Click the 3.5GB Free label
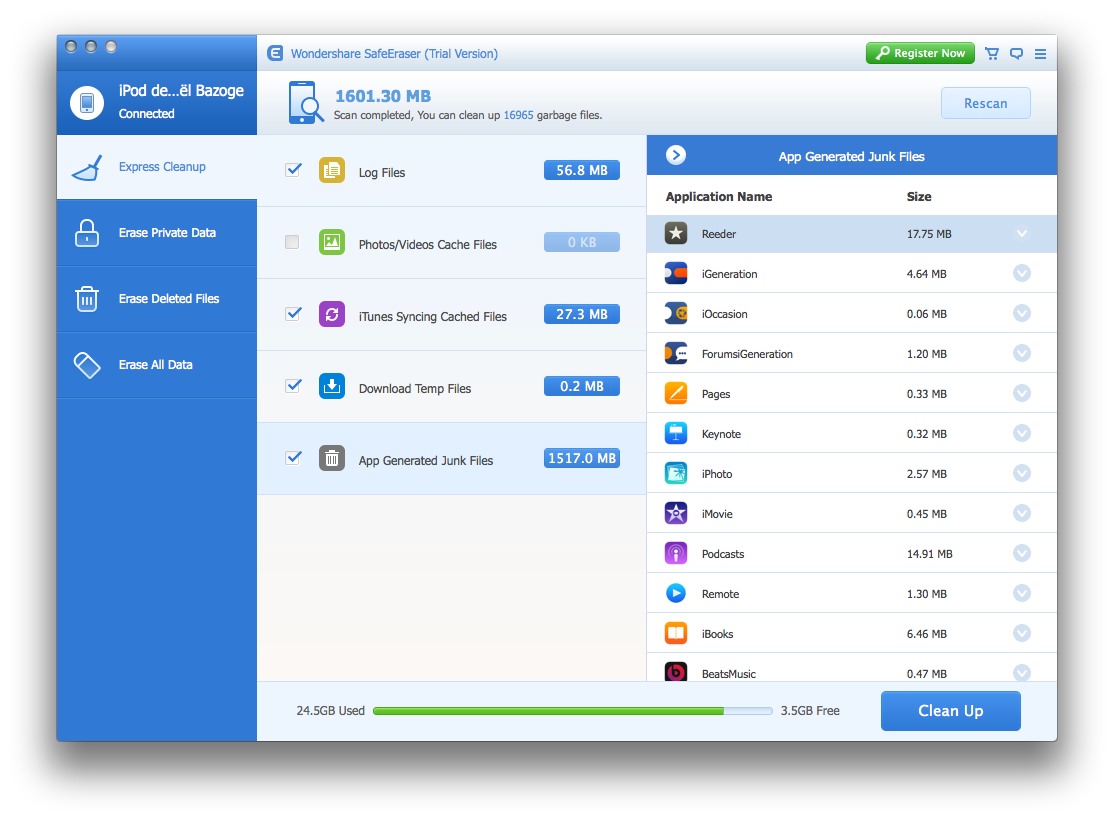 pyautogui.click(x=810, y=711)
